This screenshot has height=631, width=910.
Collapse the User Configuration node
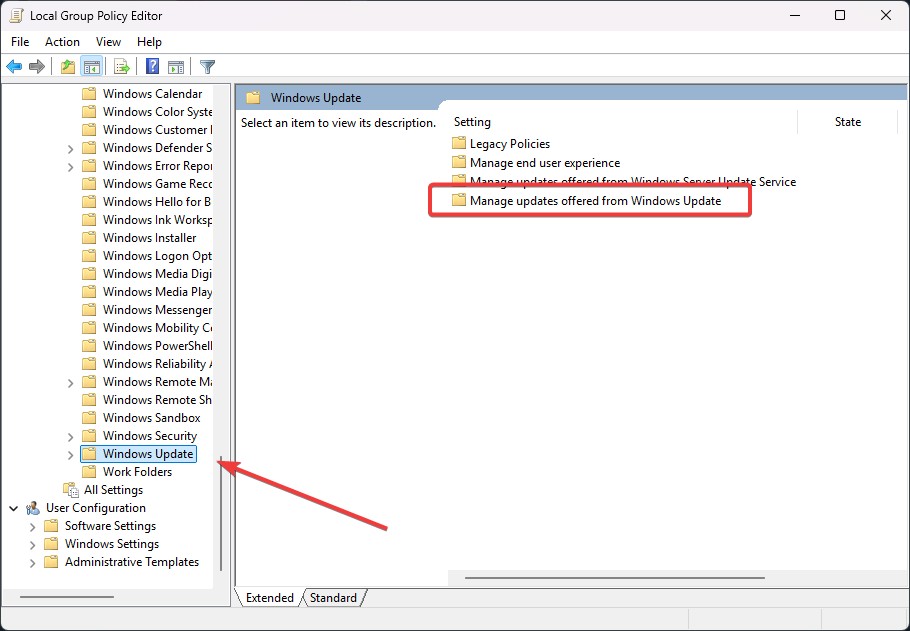tap(13, 508)
